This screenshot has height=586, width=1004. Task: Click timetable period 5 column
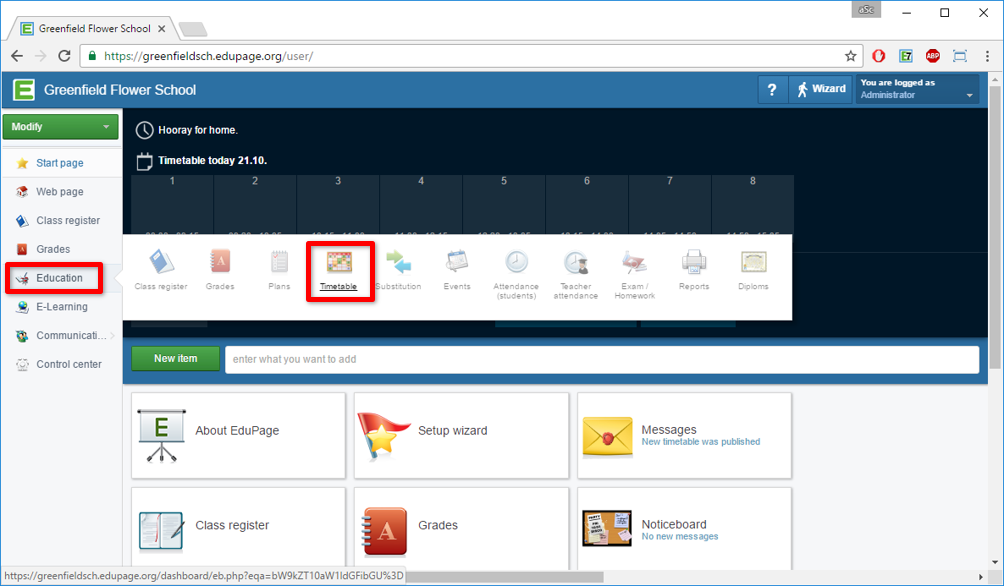click(x=504, y=205)
